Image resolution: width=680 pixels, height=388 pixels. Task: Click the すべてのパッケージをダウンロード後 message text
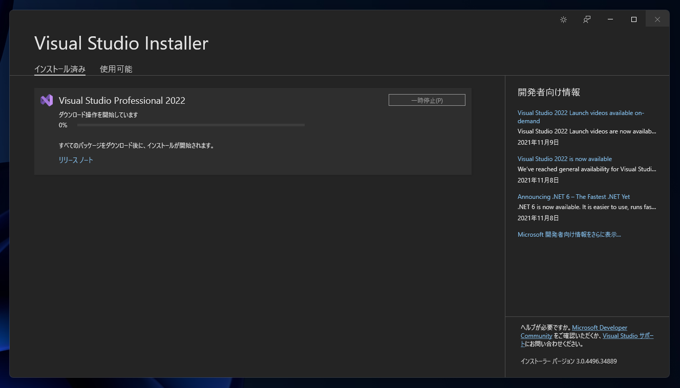[x=136, y=146]
